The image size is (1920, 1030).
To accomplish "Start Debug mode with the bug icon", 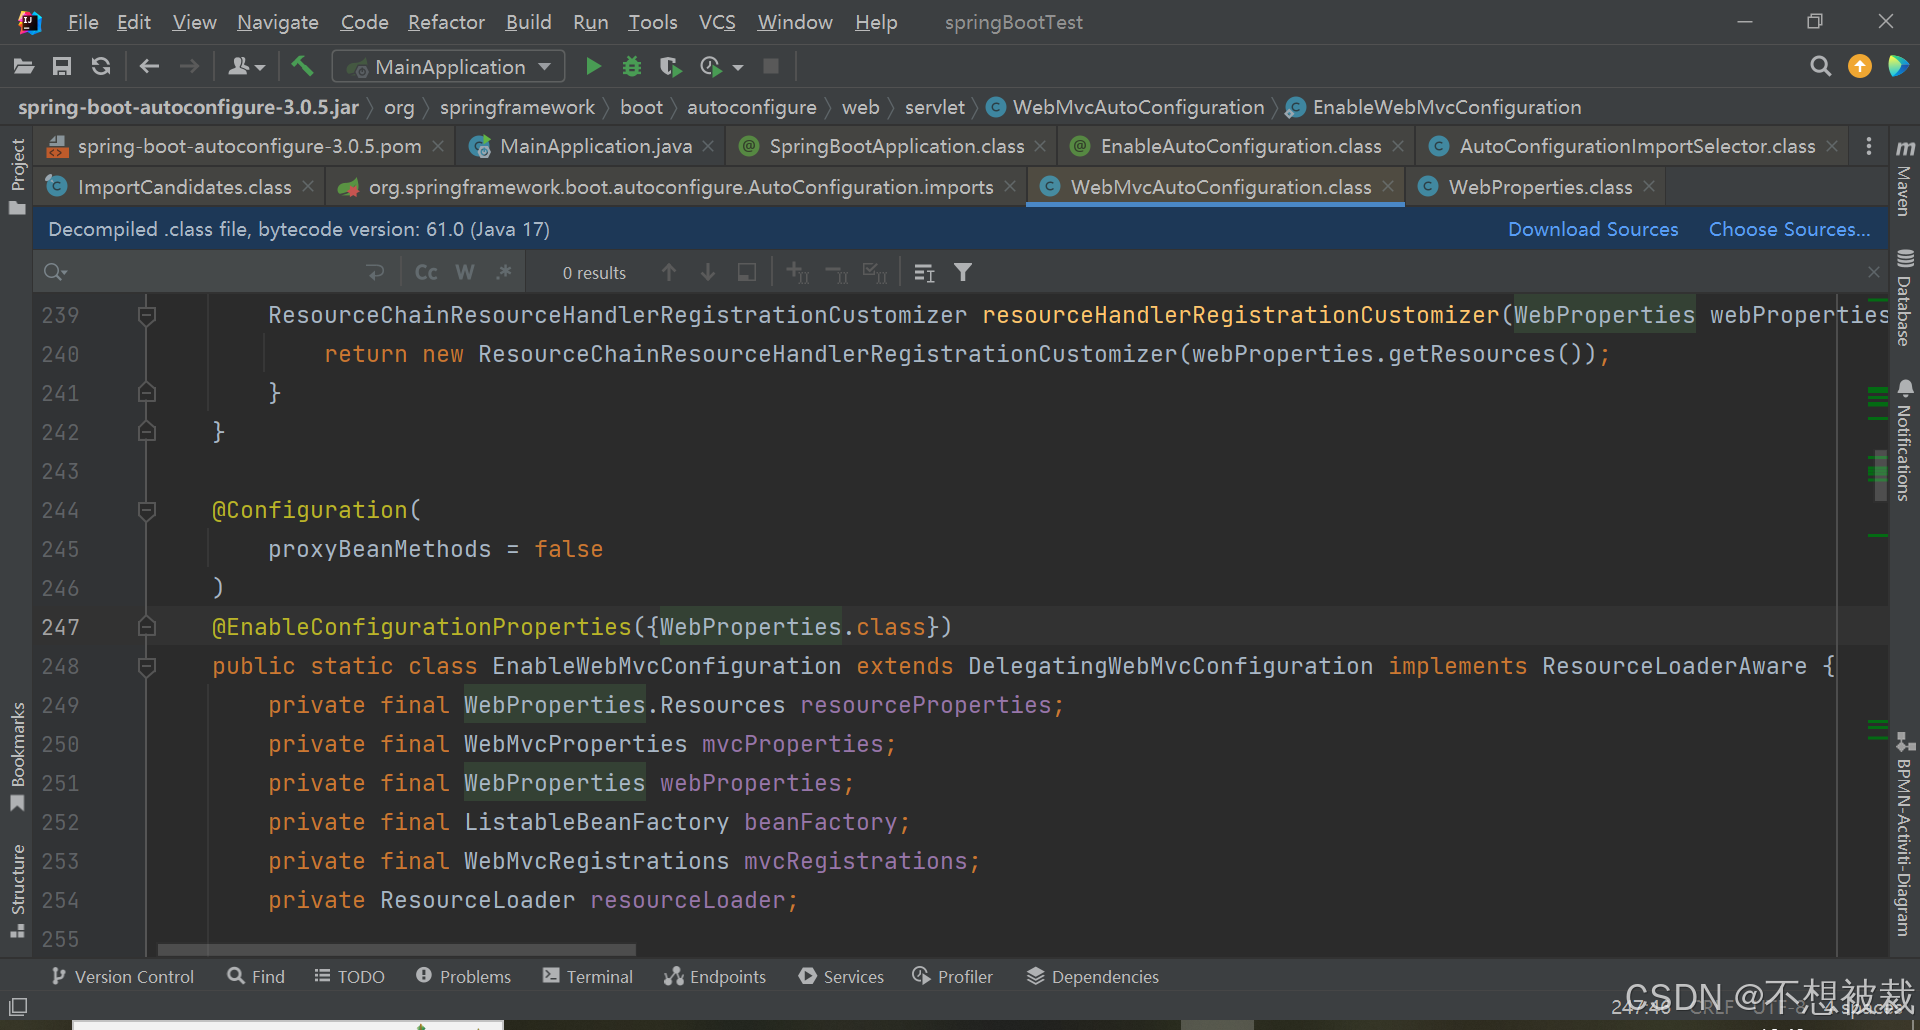I will pos(631,66).
